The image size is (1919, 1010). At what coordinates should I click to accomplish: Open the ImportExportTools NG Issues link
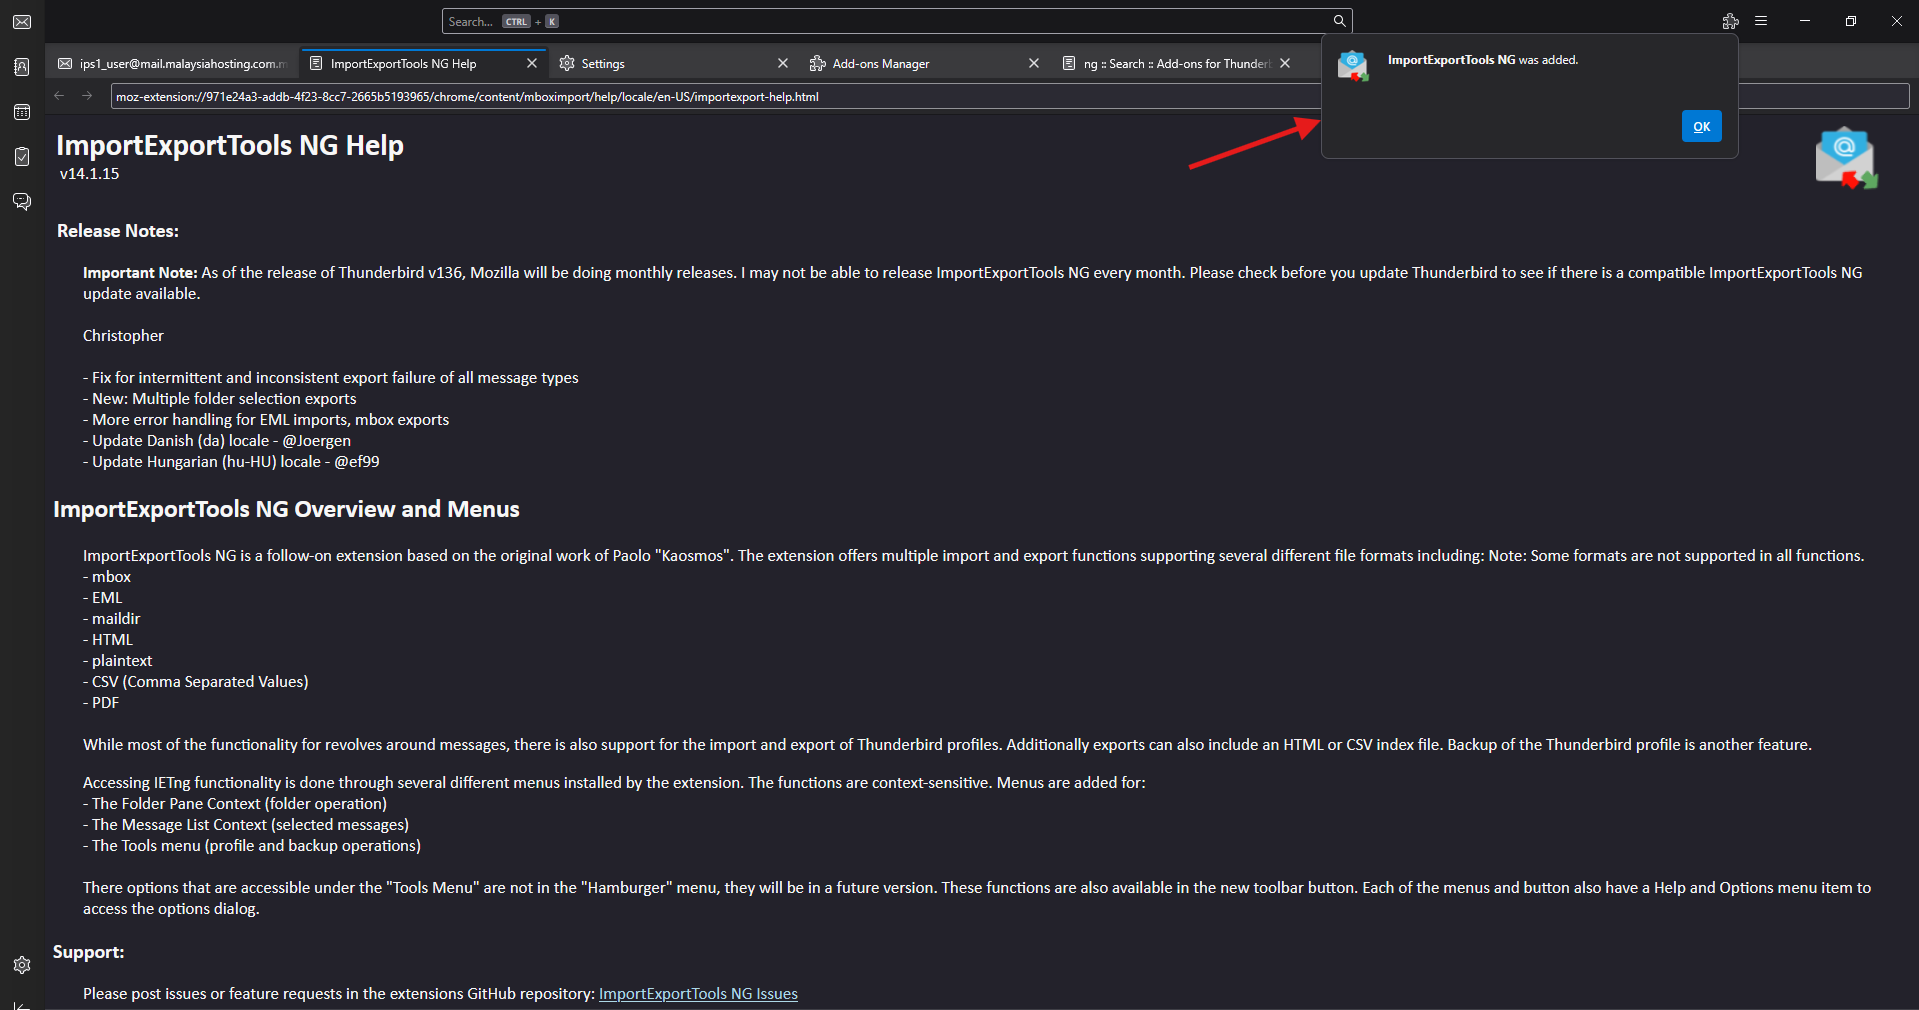click(x=698, y=993)
